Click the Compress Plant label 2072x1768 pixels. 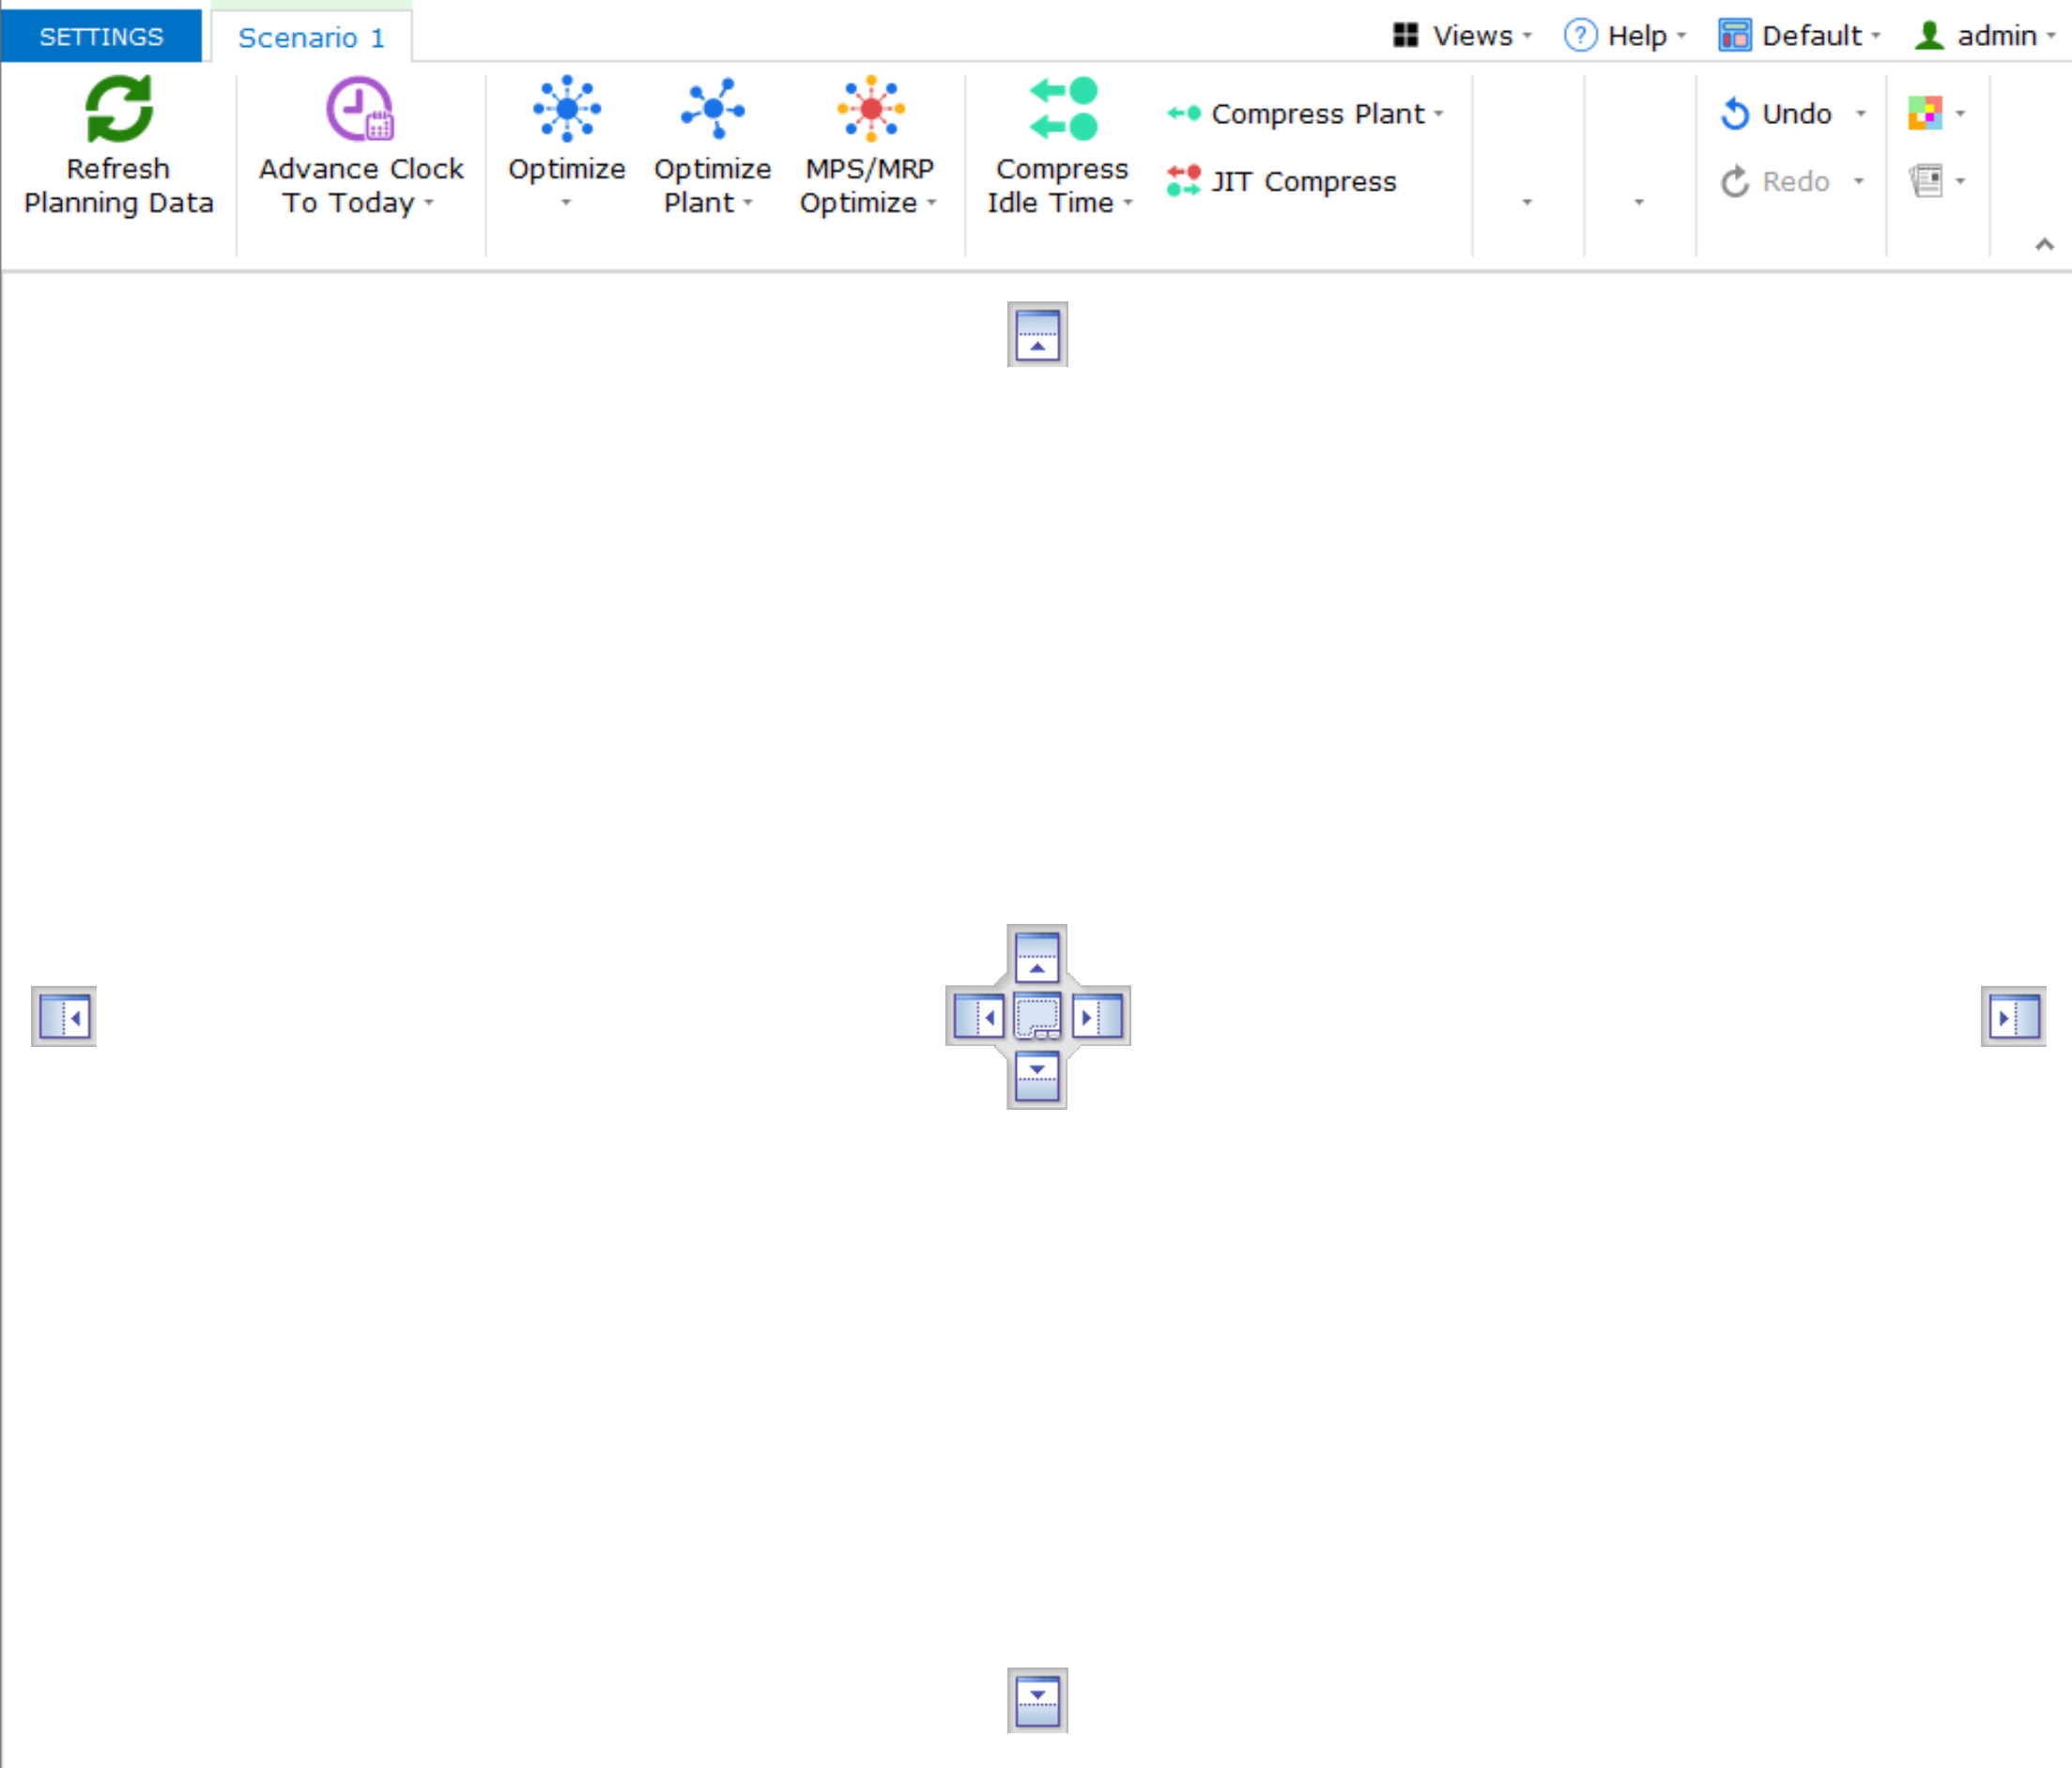(x=1318, y=114)
